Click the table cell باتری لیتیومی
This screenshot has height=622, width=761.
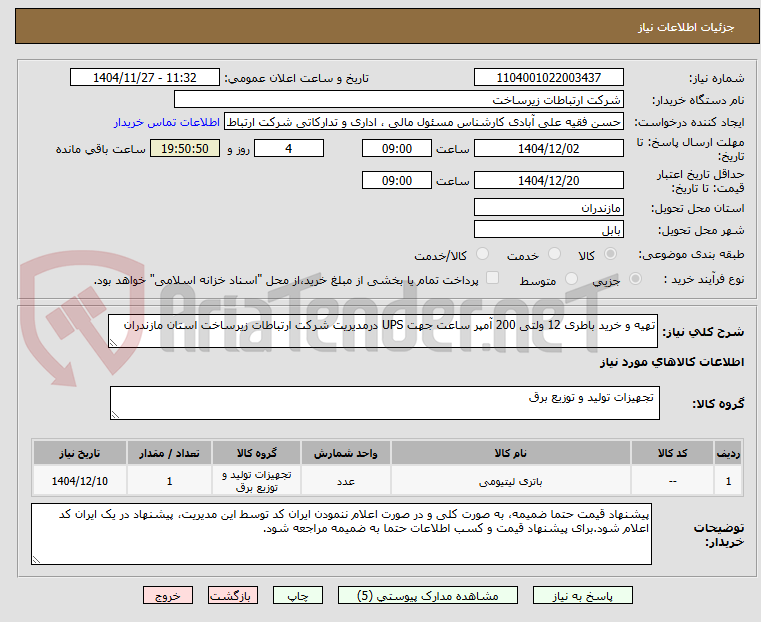tap(511, 481)
